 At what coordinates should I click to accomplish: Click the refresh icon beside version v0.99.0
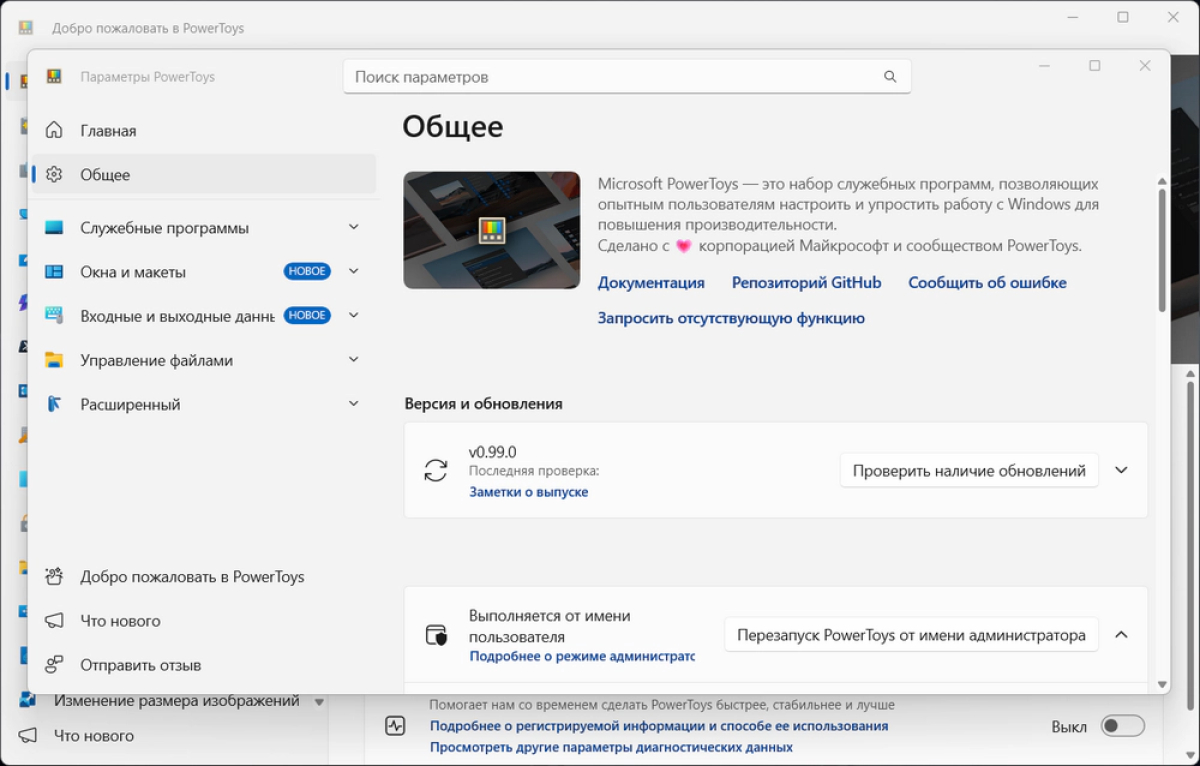tap(436, 471)
